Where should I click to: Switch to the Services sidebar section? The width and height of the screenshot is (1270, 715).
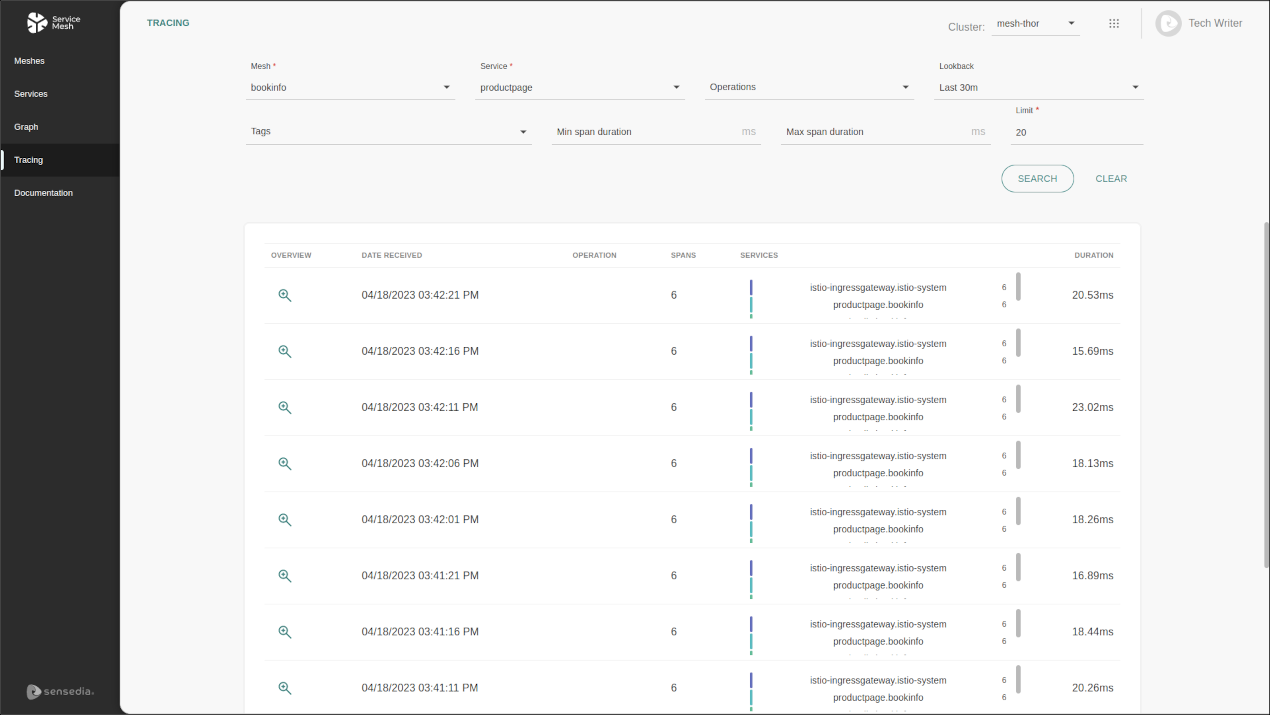click(30, 93)
